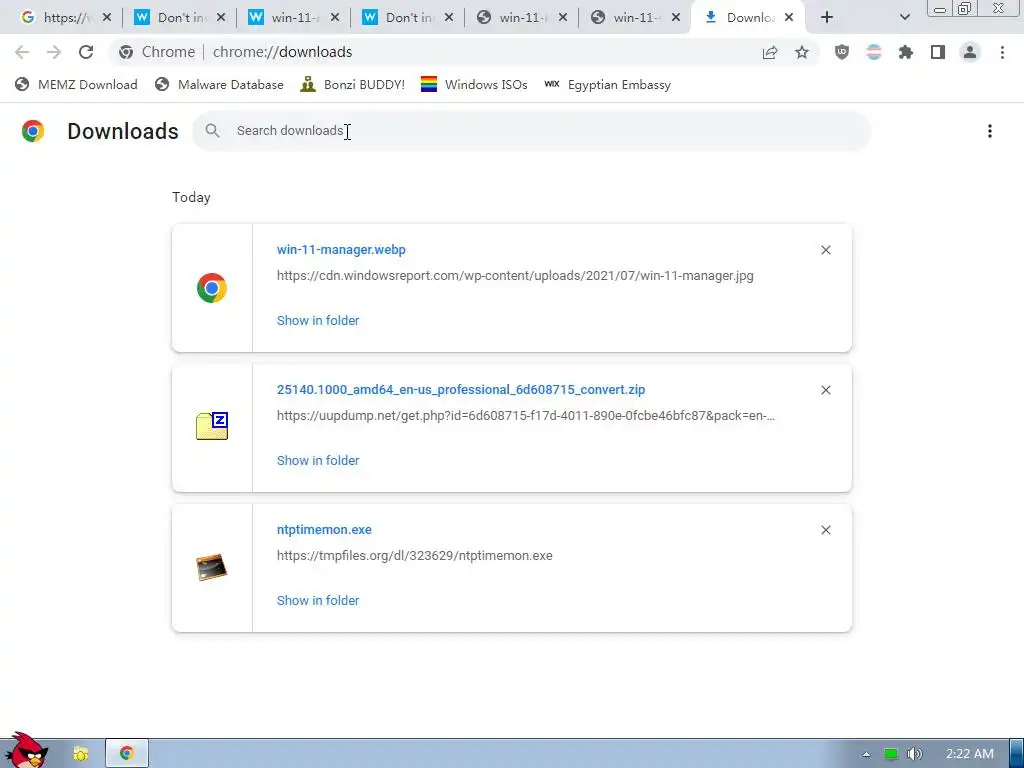Viewport: 1024px width, 768px height.
Task: Click the browser back arrow
Action: point(22,52)
